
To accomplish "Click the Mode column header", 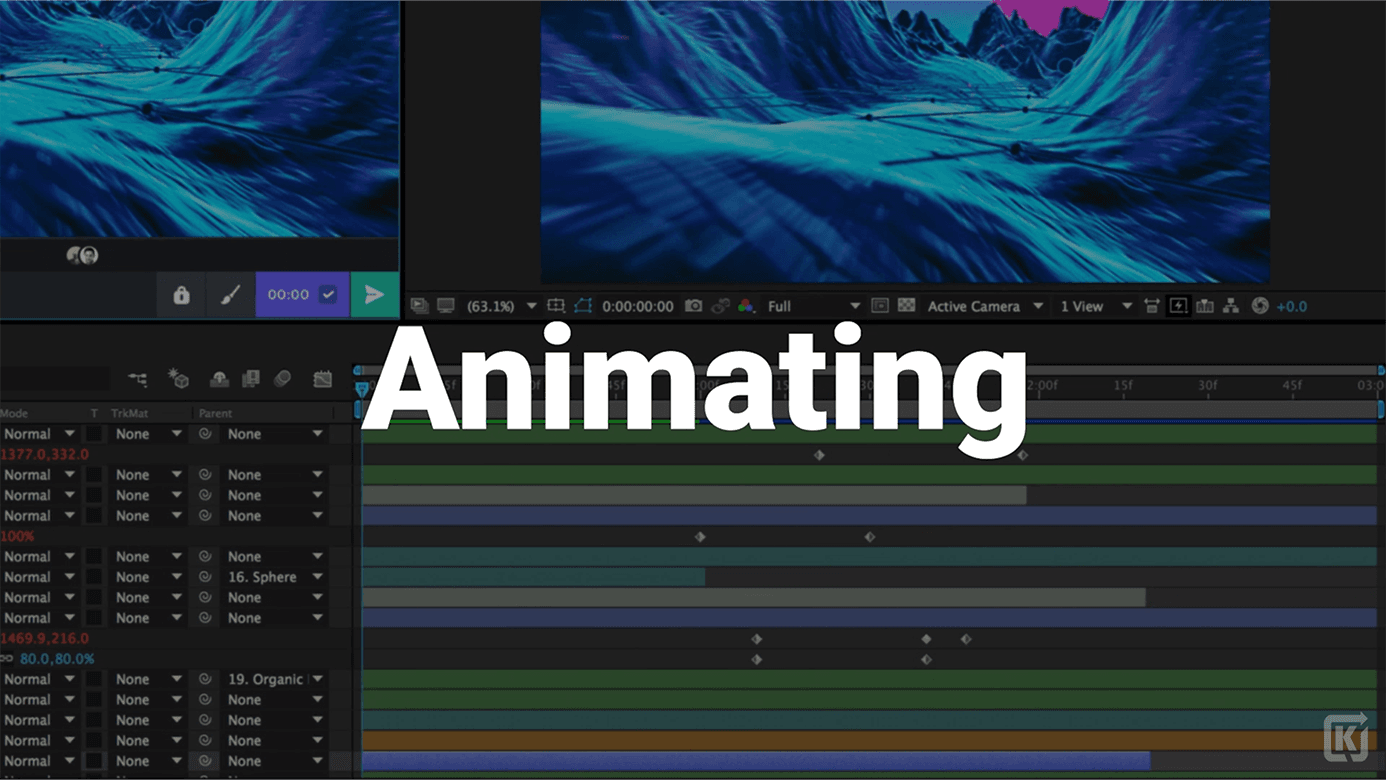I will pos(14,413).
